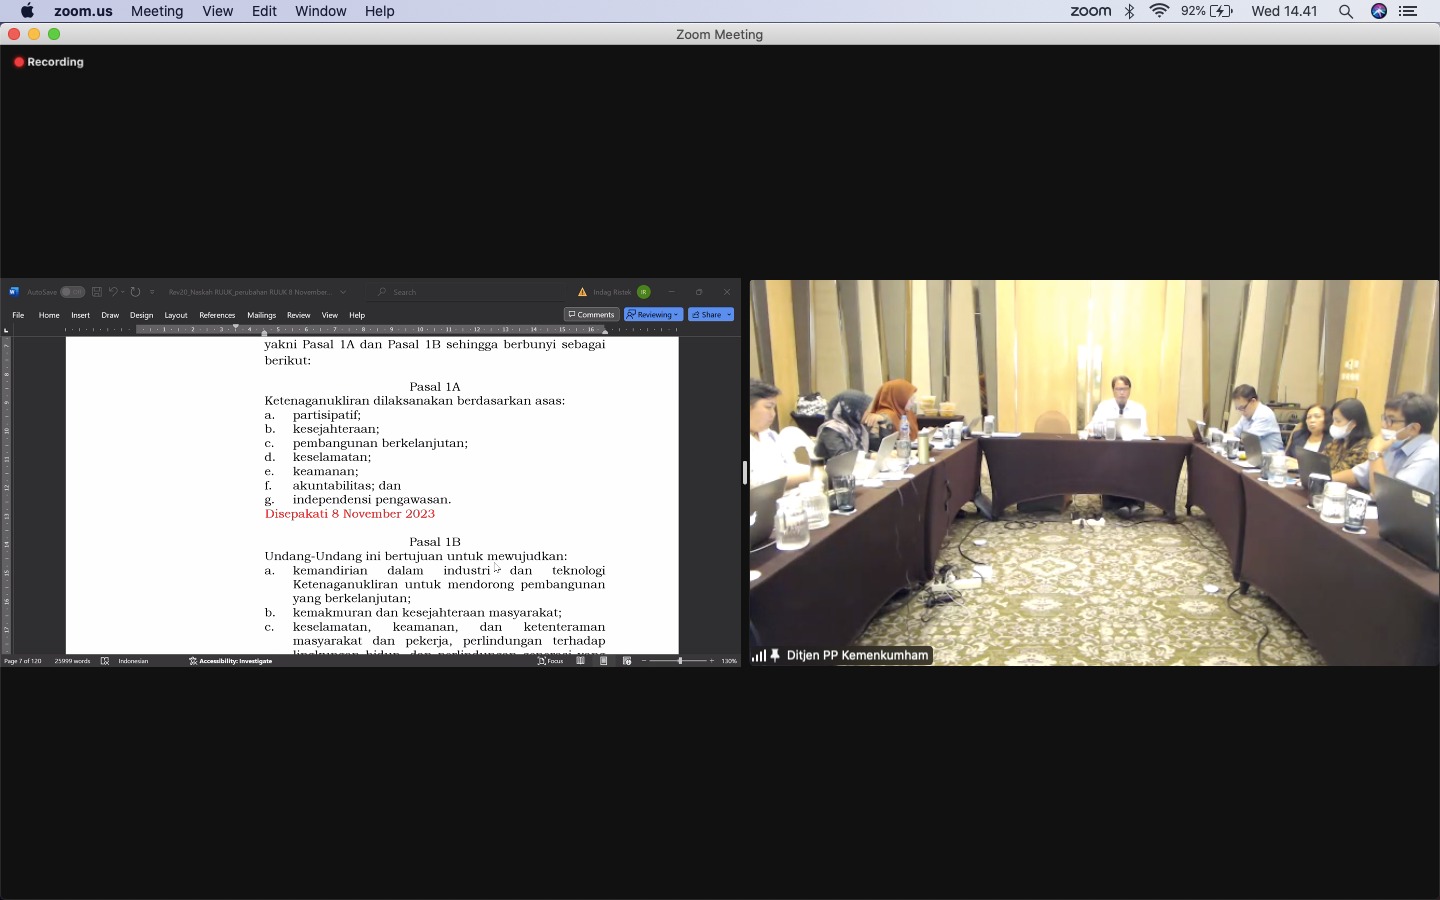Open the References ribbon tab
1440x900 pixels.
217,315
